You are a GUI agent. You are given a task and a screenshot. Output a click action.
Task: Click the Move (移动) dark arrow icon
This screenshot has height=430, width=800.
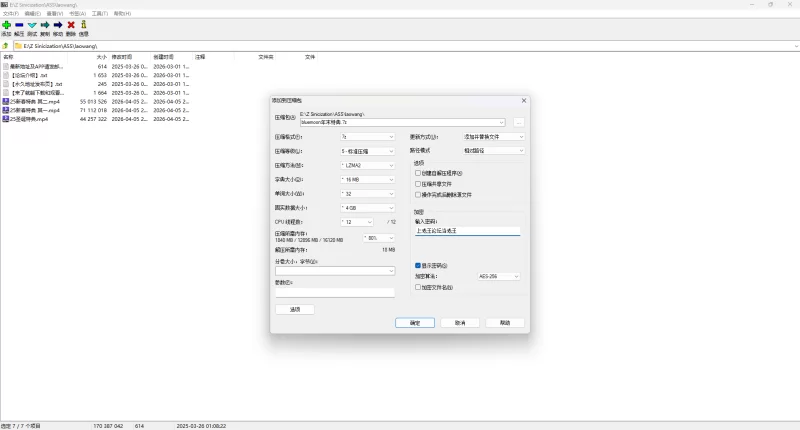pos(58,25)
